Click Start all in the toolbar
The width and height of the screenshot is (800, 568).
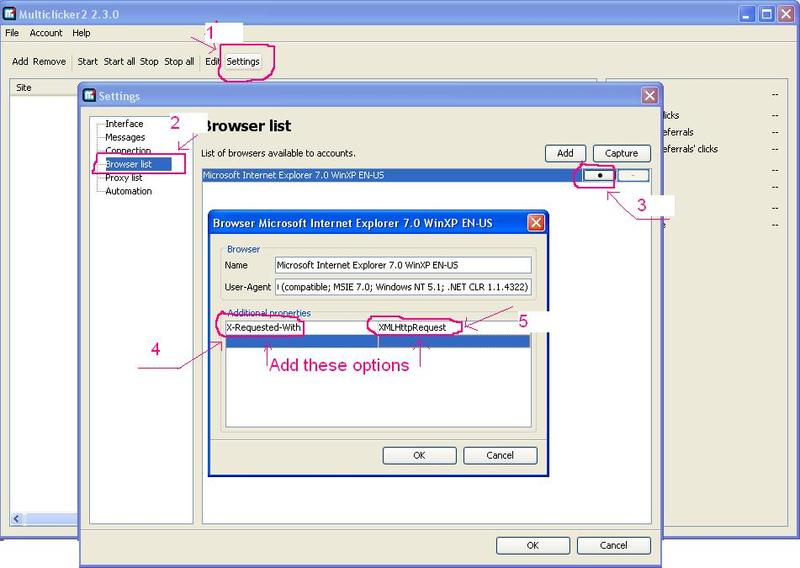(119, 61)
